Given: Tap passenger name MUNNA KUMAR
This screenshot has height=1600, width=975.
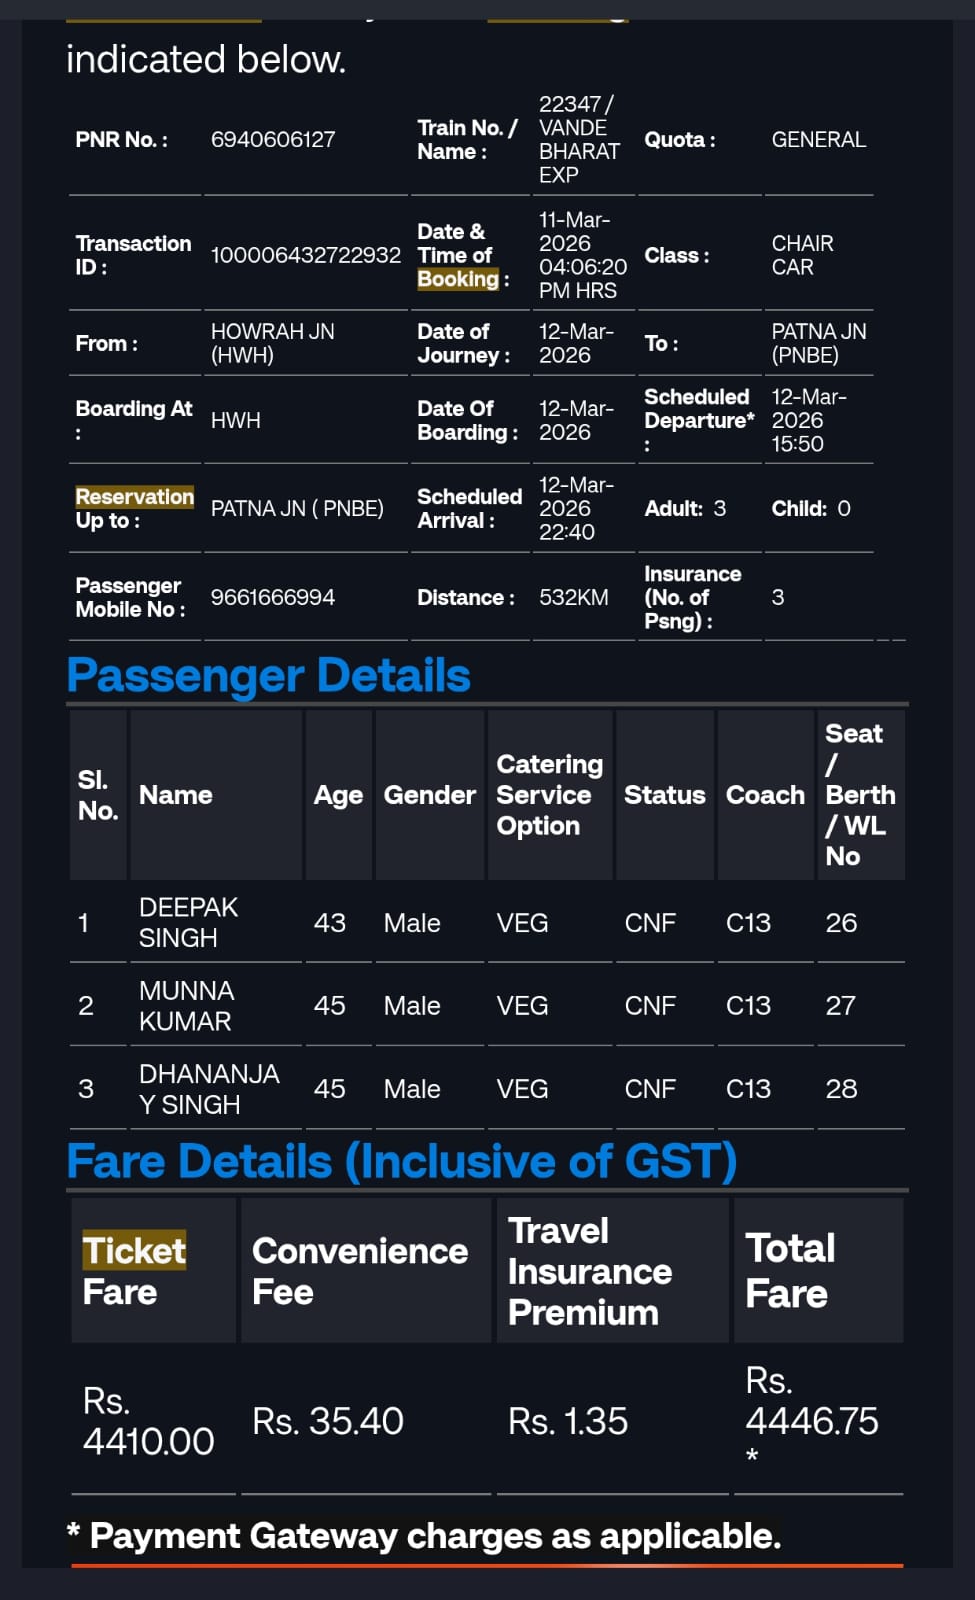Looking at the screenshot, I should (186, 1005).
